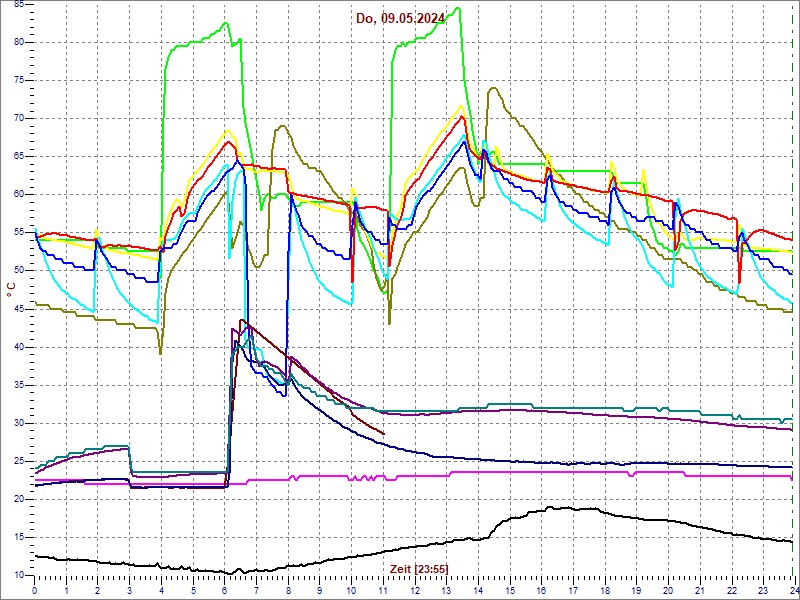The height and width of the screenshot is (600, 800).
Task: Click hour 8 on the time axis
Action: pyautogui.click(x=288, y=590)
